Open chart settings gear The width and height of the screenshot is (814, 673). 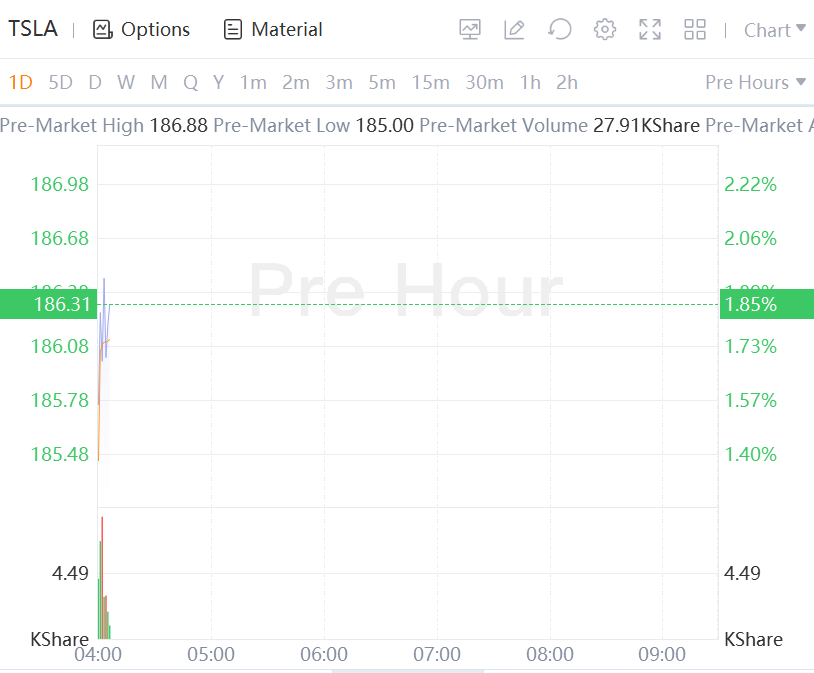pos(605,30)
